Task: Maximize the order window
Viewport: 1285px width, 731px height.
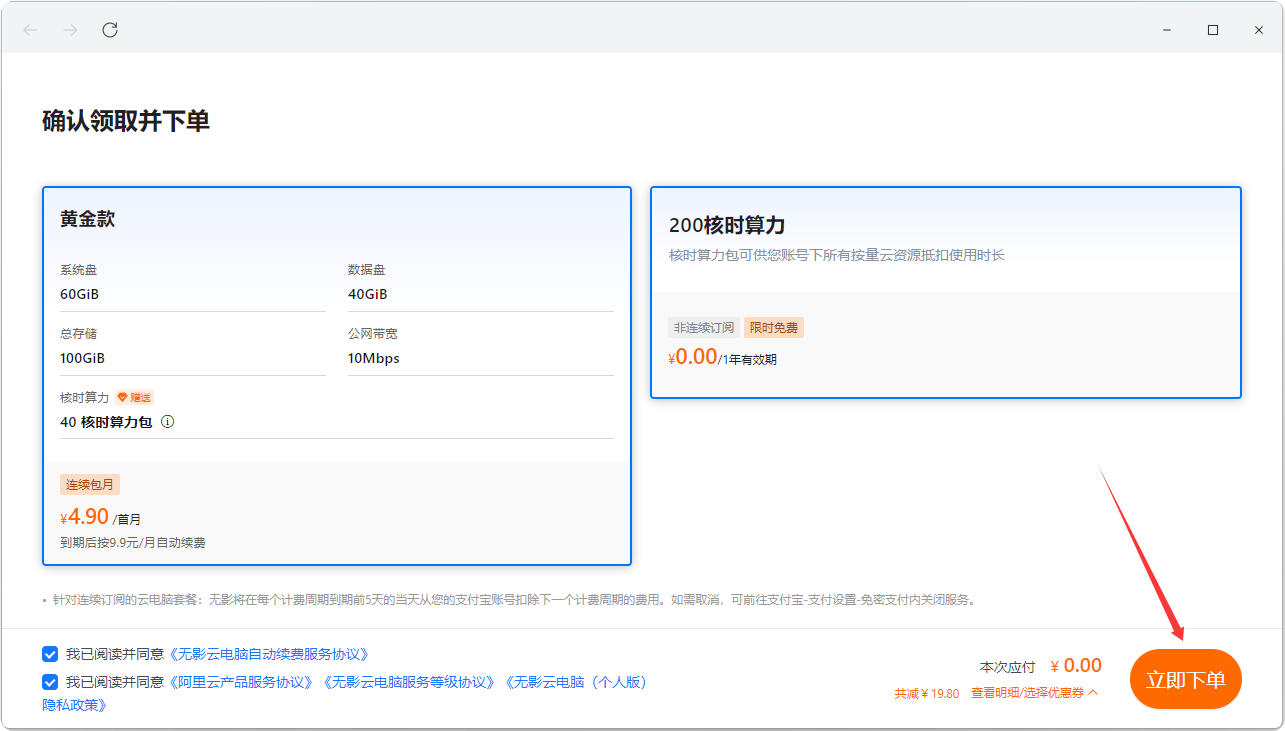Action: point(1213,30)
